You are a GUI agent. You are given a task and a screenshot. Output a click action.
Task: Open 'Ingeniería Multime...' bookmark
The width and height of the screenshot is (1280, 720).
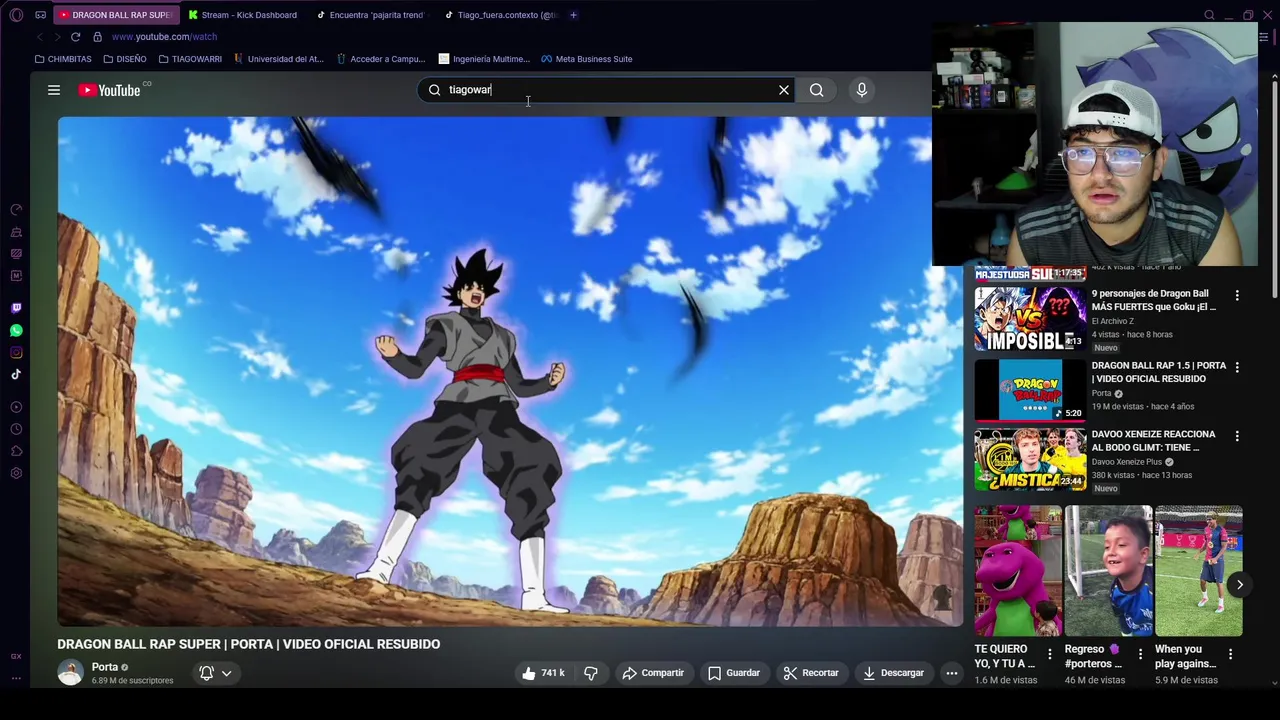click(484, 59)
